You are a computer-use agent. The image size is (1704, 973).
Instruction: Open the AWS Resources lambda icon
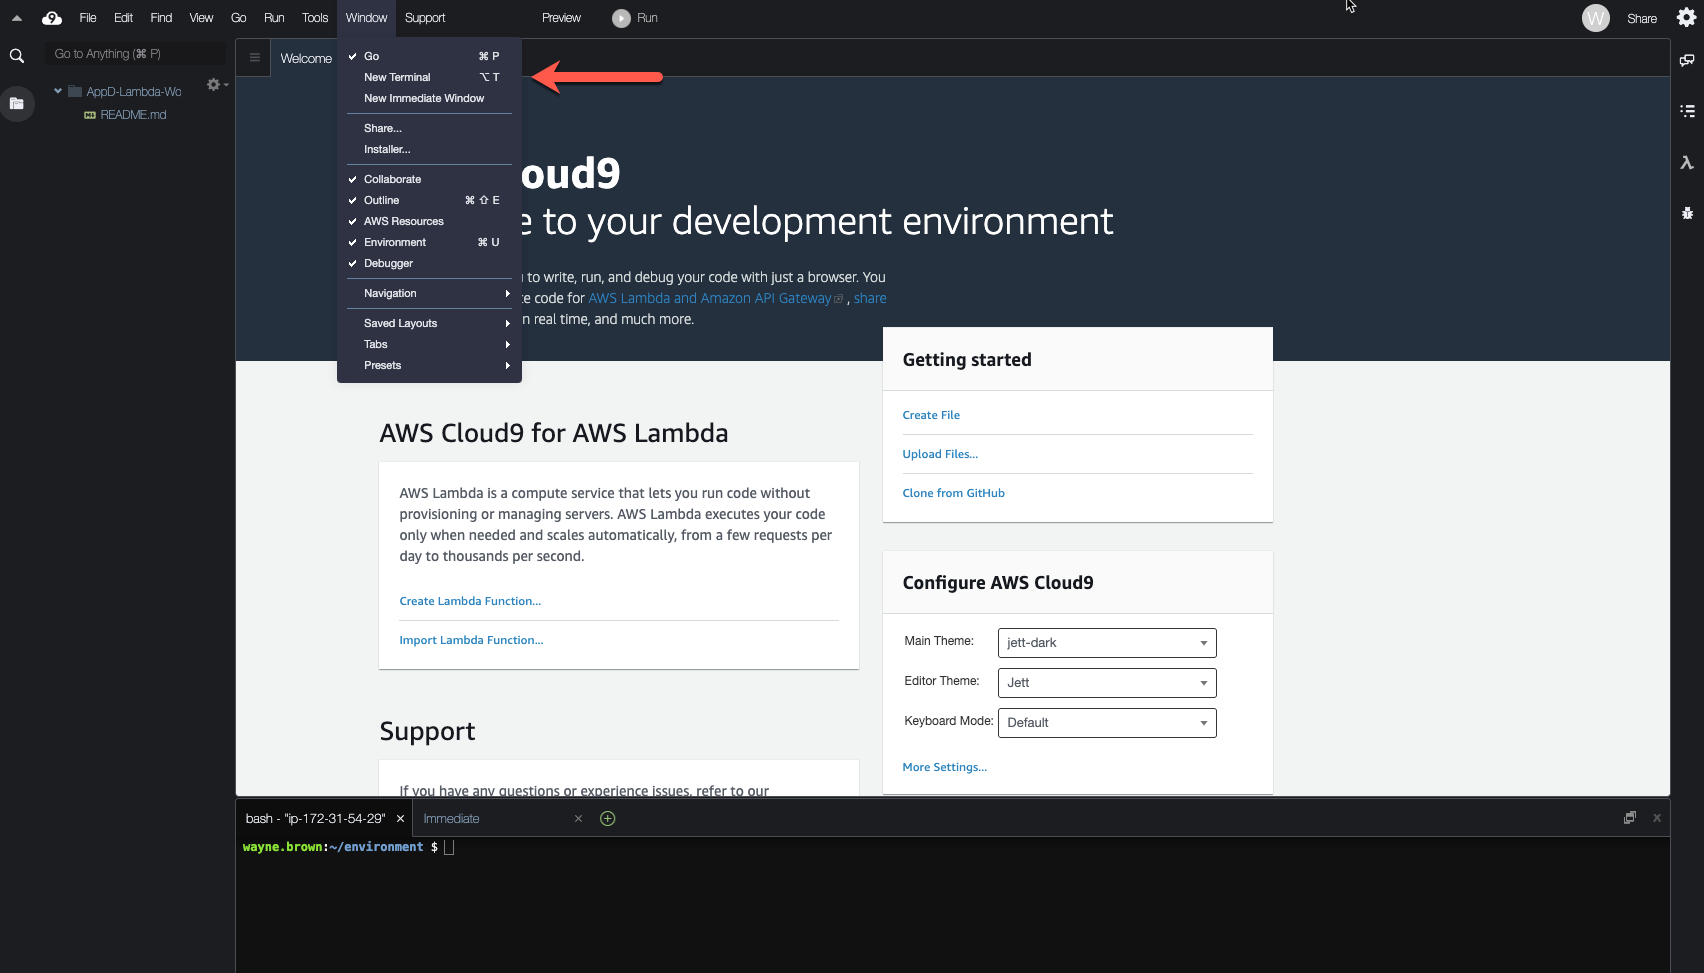point(1687,162)
